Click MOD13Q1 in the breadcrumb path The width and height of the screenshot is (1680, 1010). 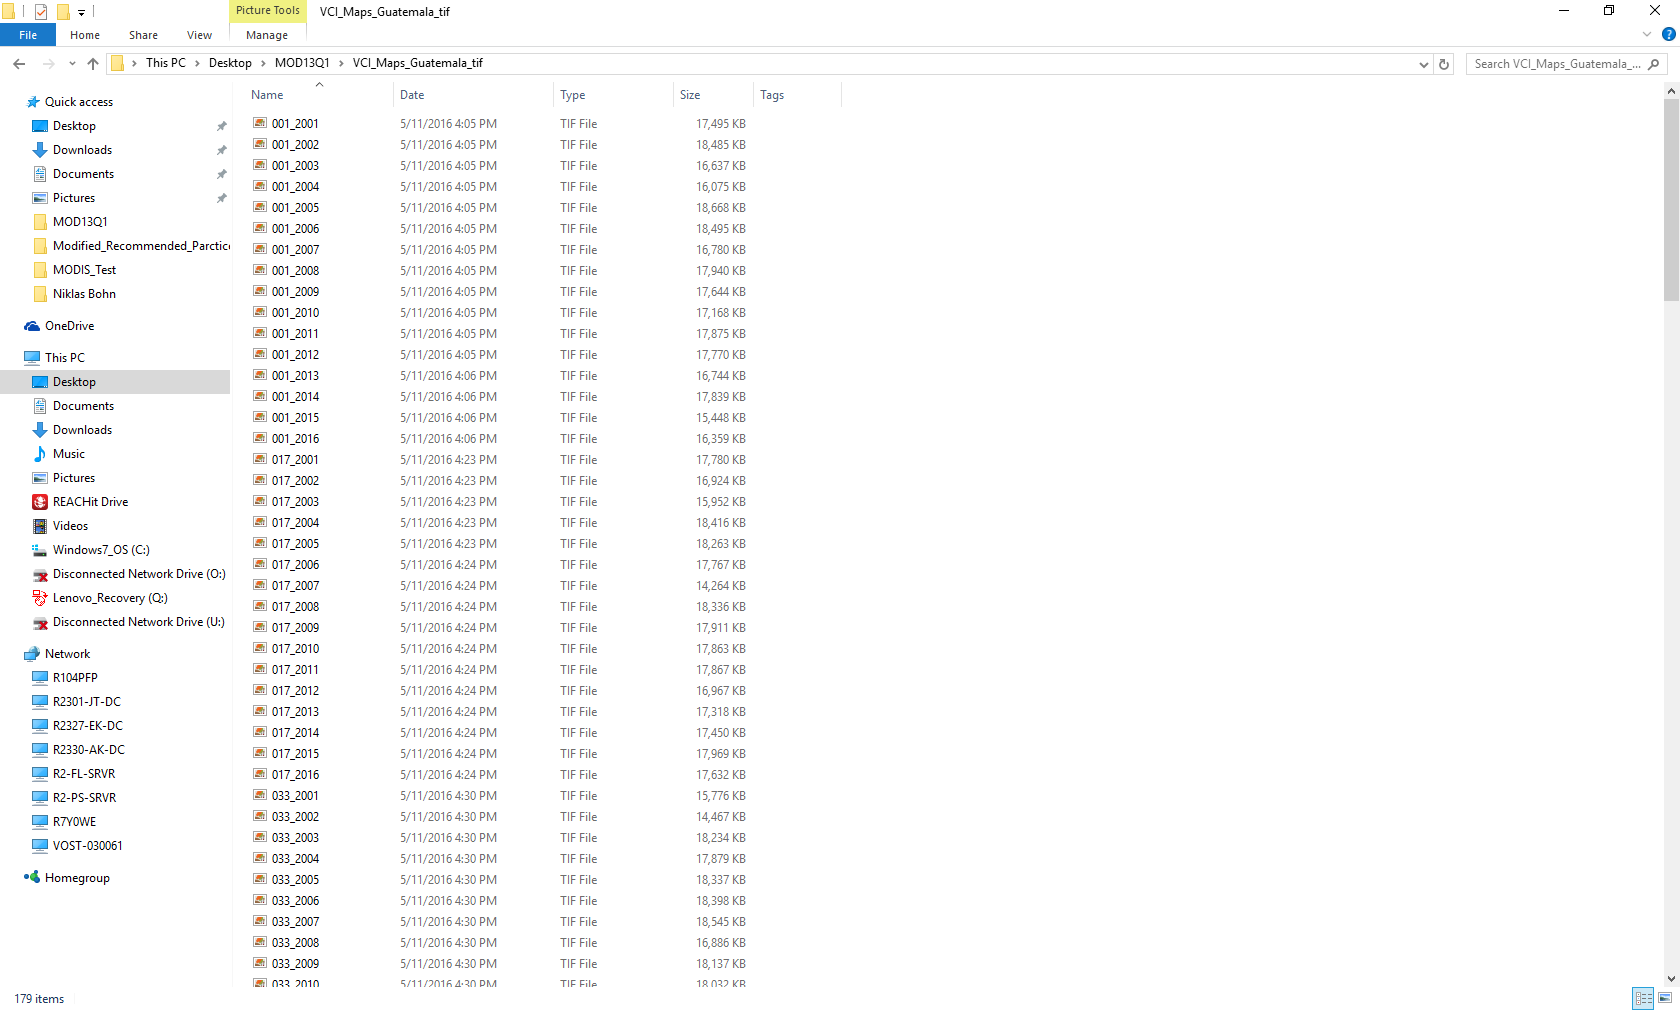pos(302,63)
